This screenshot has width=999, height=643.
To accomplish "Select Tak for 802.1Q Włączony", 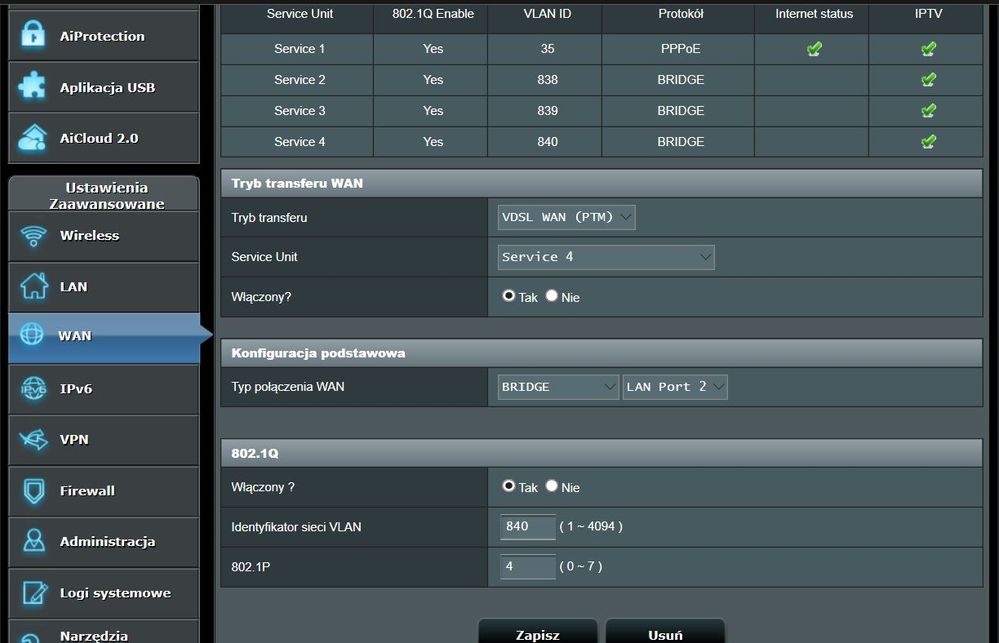I will tap(509, 486).
